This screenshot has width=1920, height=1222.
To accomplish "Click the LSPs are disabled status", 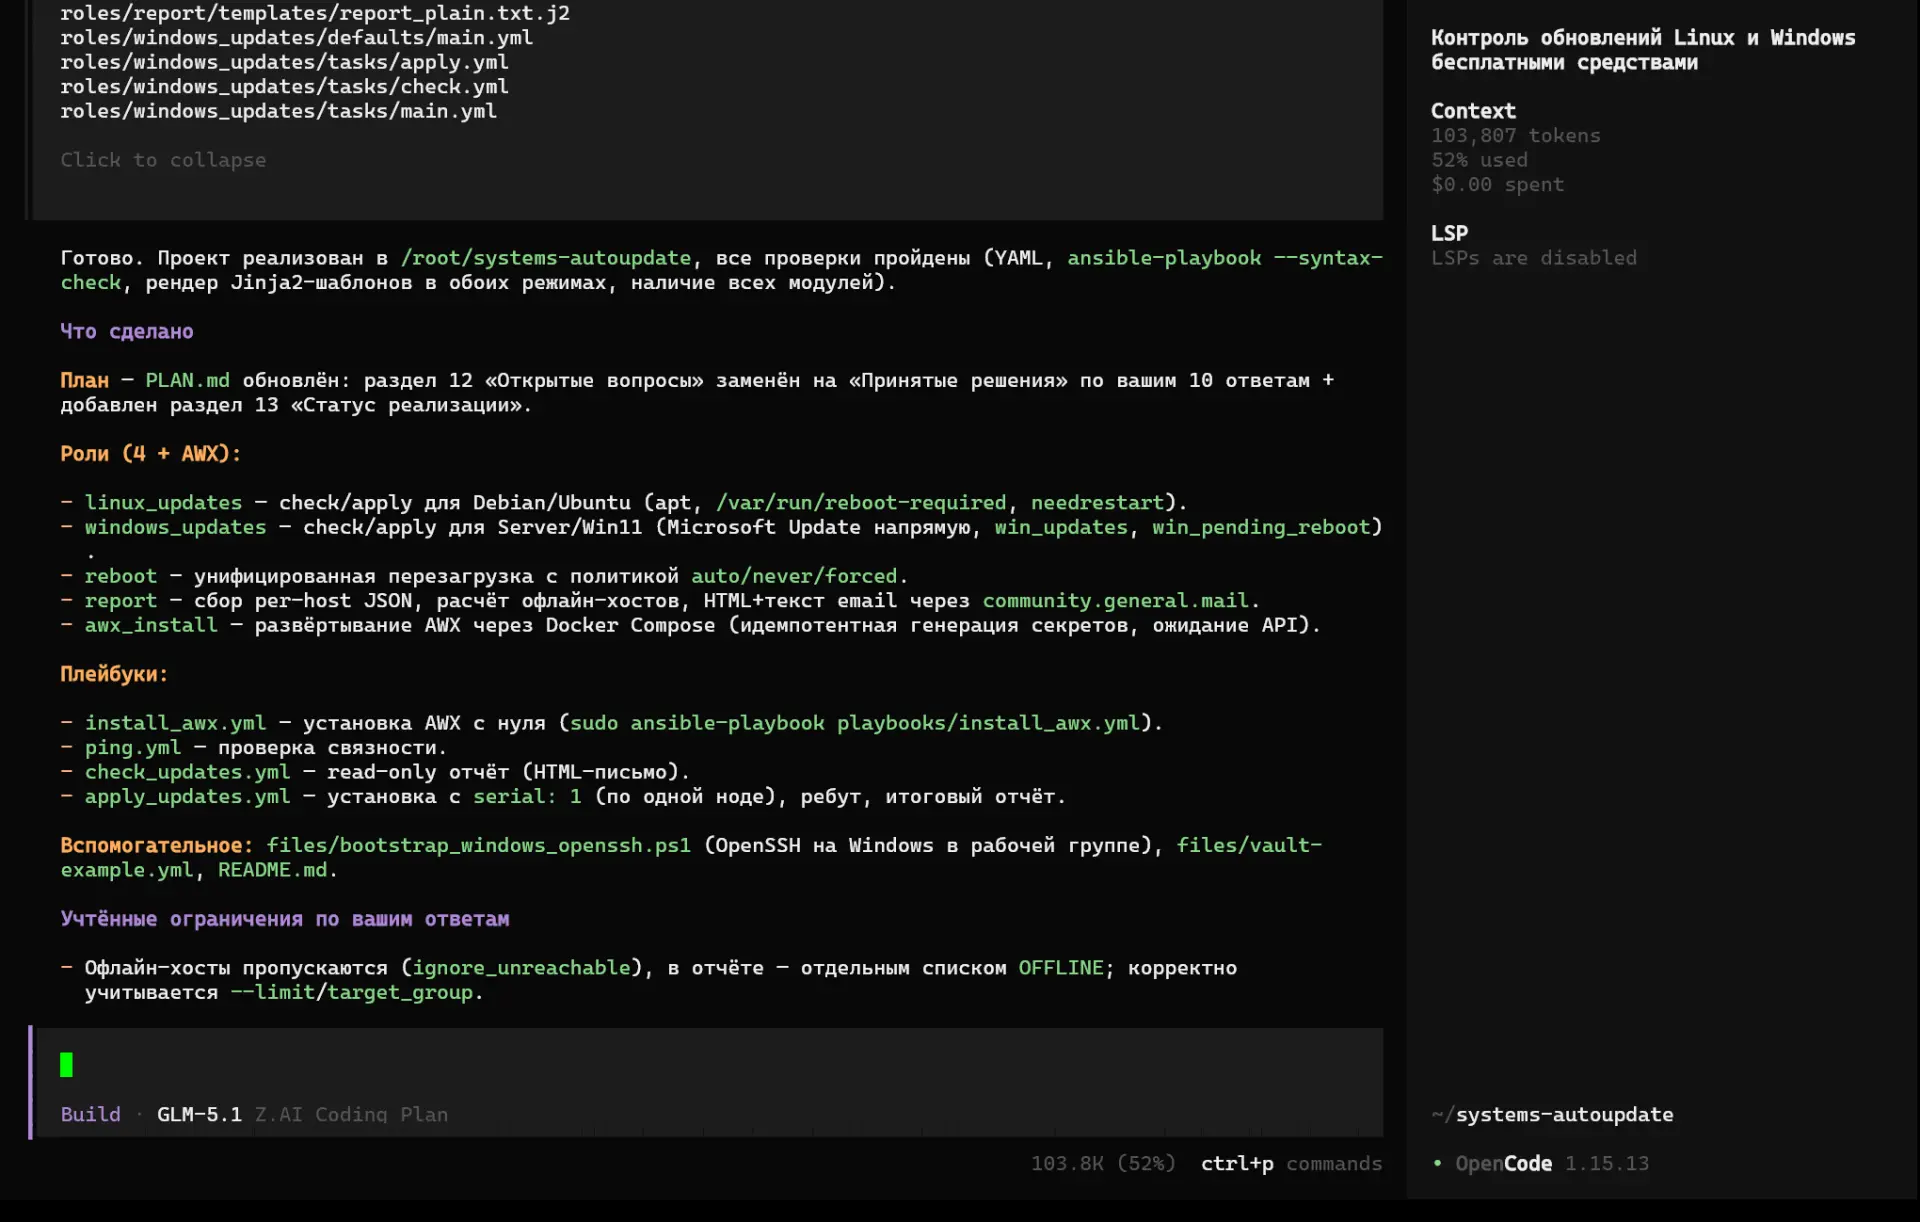I will tap(1534, 258).
